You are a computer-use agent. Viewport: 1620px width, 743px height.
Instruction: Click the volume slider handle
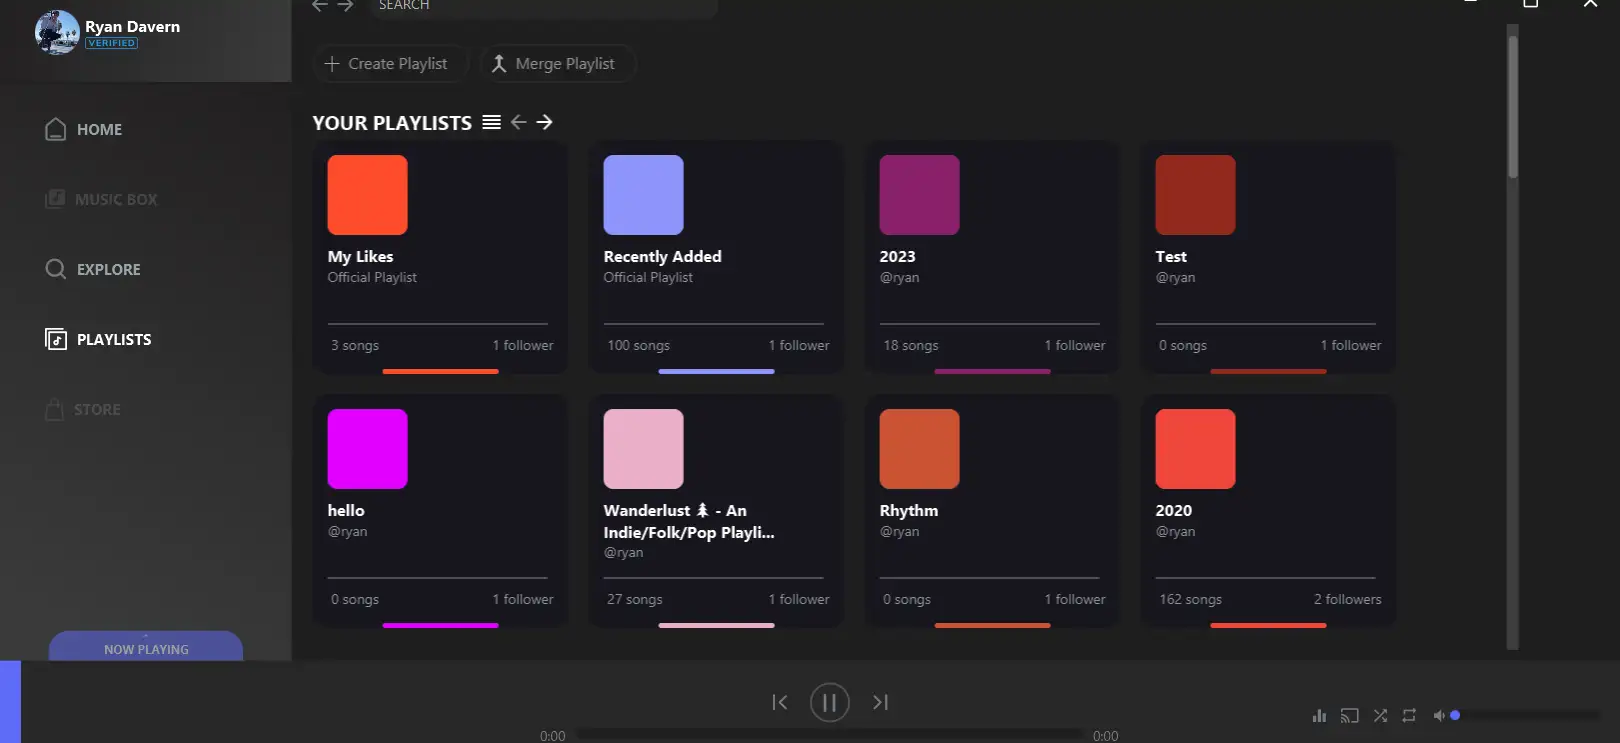1455,715
